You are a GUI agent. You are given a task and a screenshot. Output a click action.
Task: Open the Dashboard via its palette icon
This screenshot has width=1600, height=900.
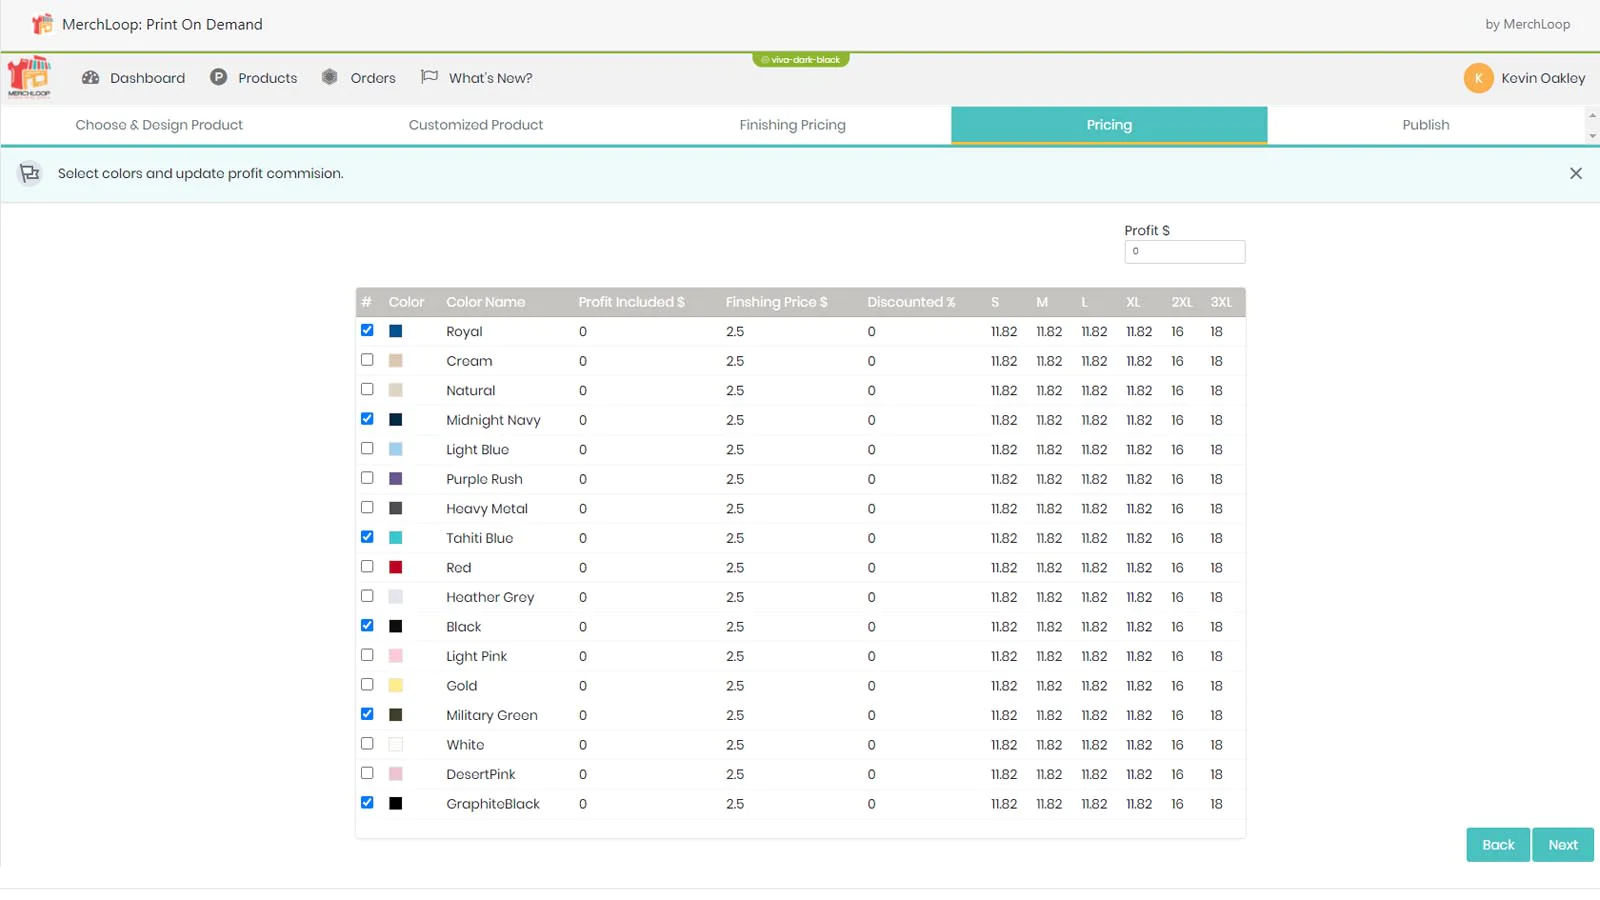pos(91,77)
